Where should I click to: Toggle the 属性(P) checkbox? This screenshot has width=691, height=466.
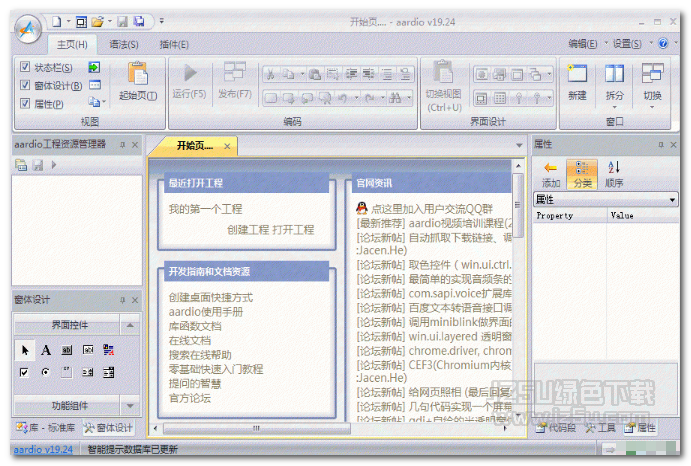tap(25, 104)
